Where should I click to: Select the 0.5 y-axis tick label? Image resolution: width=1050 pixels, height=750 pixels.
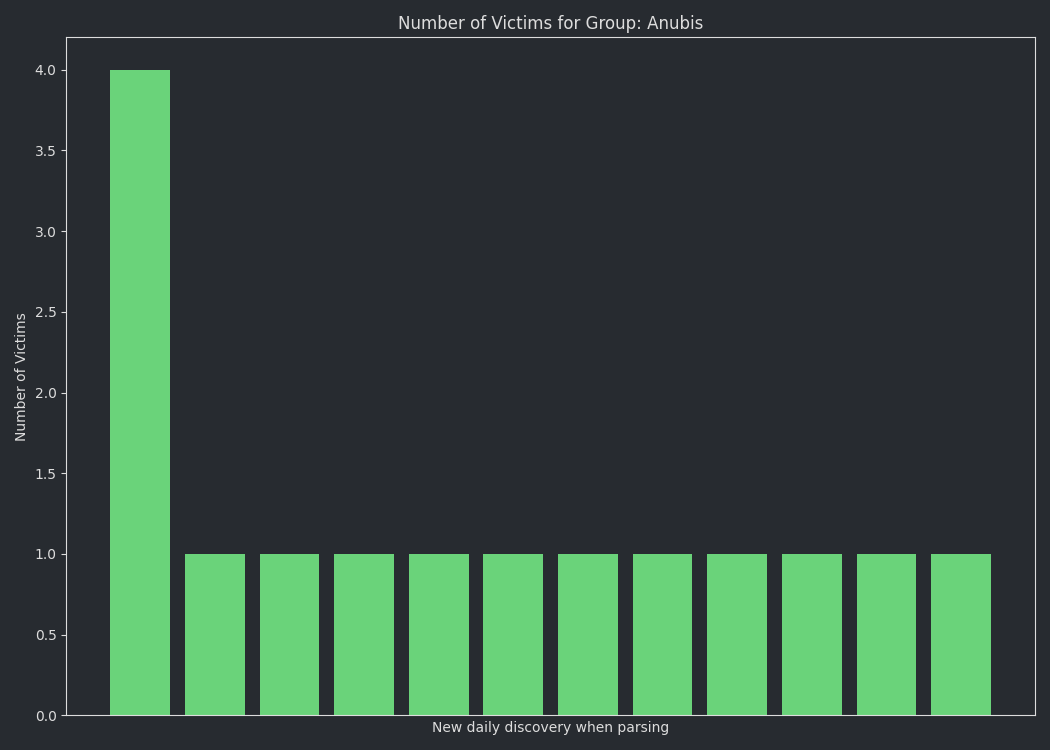tap(46, 635)
